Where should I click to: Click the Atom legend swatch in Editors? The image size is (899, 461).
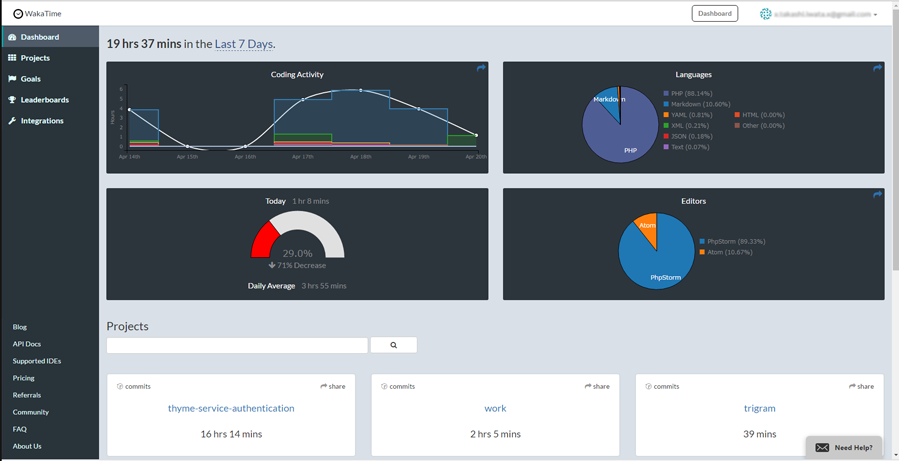702,252
